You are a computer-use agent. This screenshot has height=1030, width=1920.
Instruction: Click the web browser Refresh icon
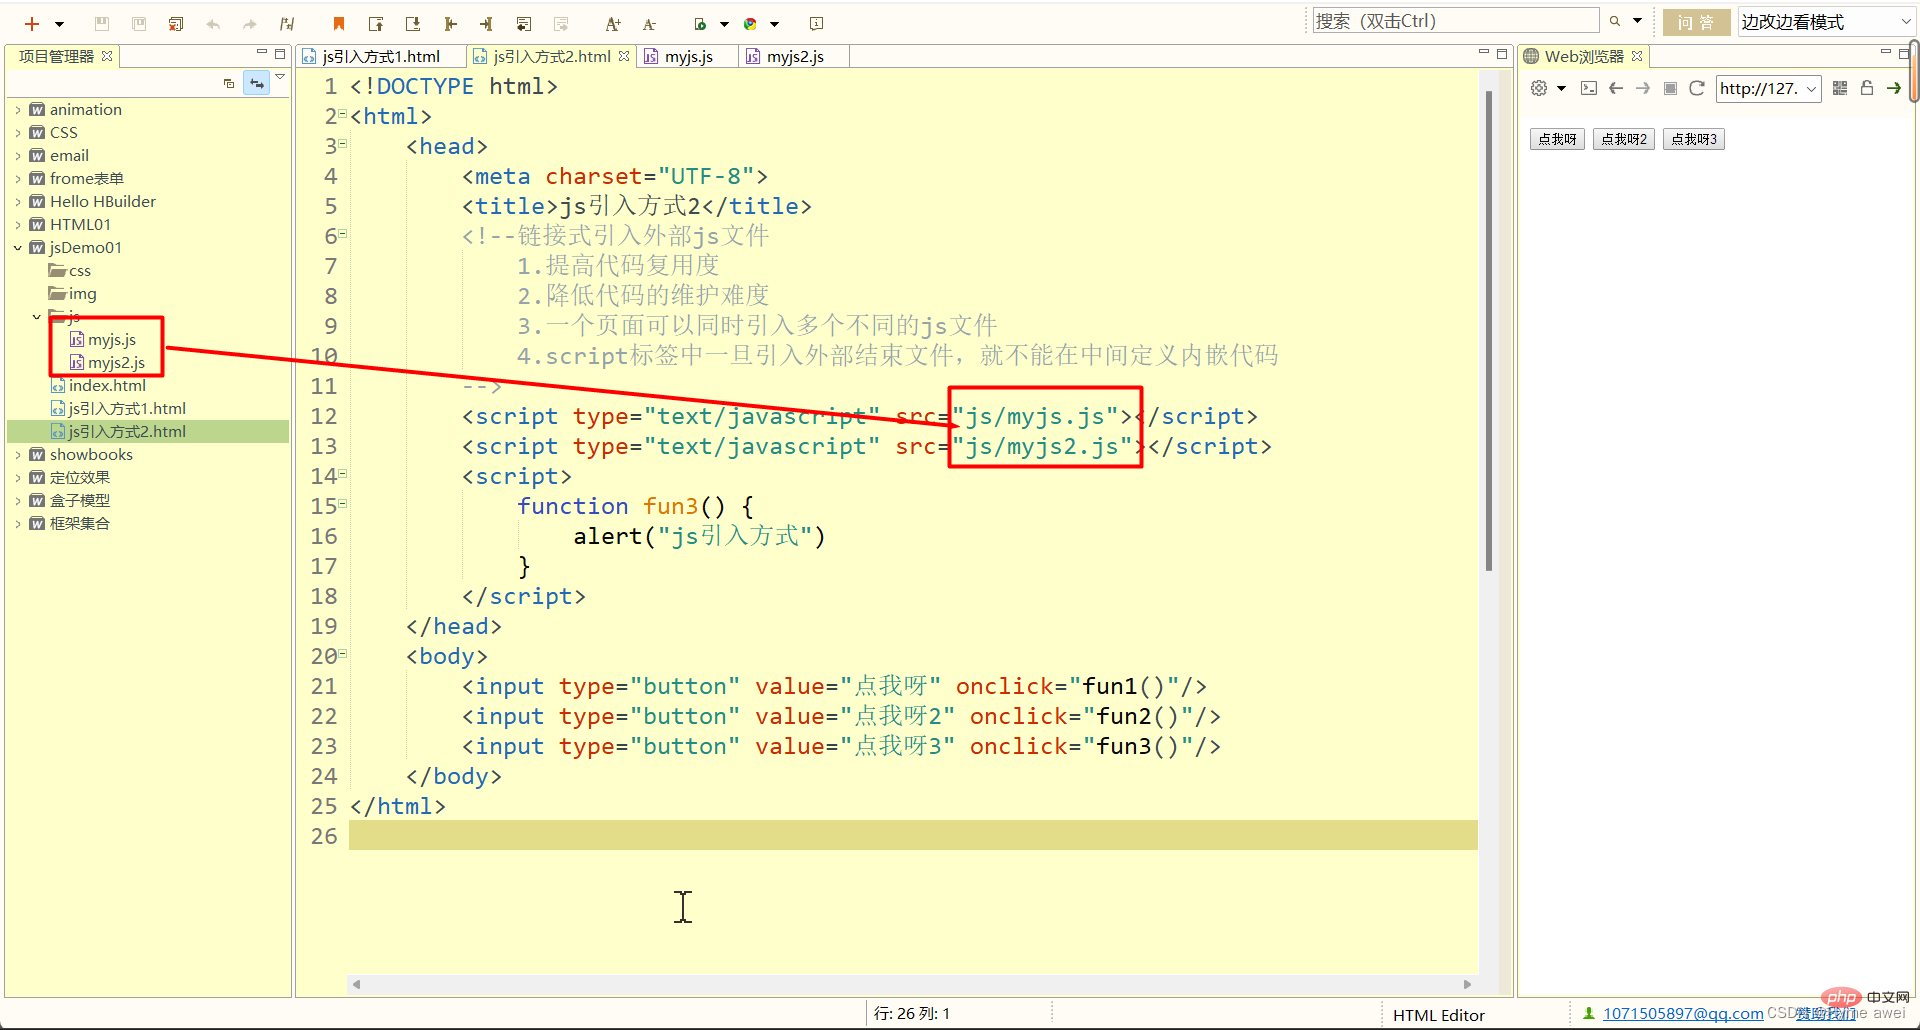(x=1696, y=88)
